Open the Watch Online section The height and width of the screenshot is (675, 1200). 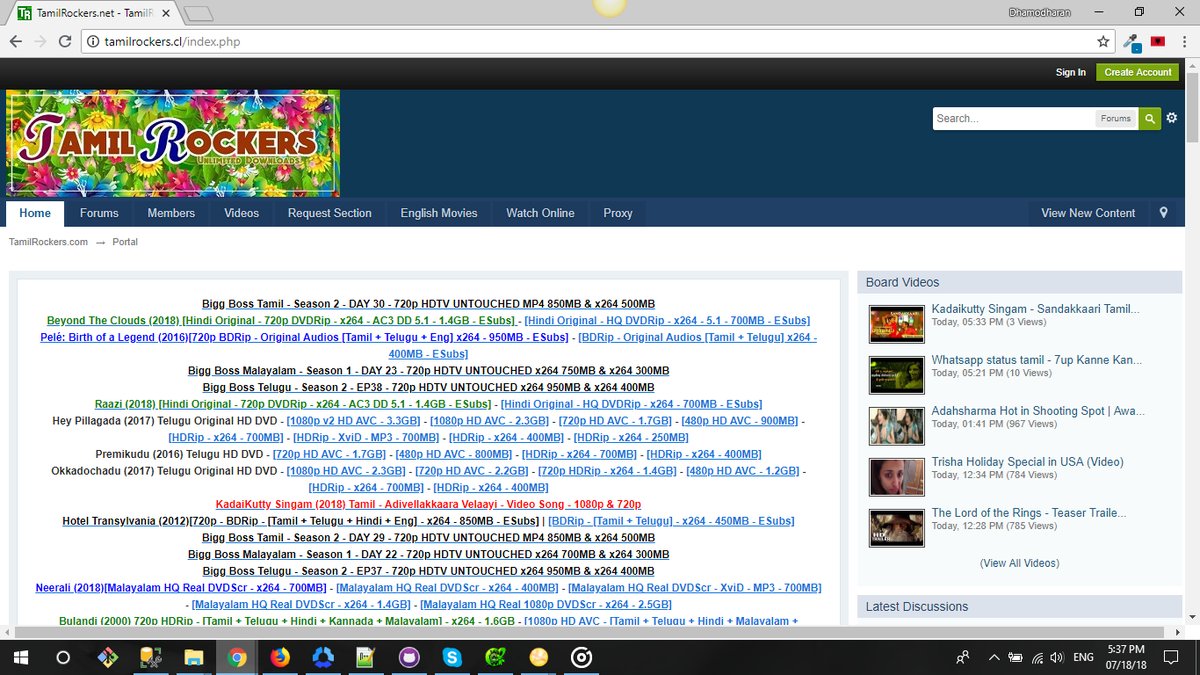click(540, 212)
